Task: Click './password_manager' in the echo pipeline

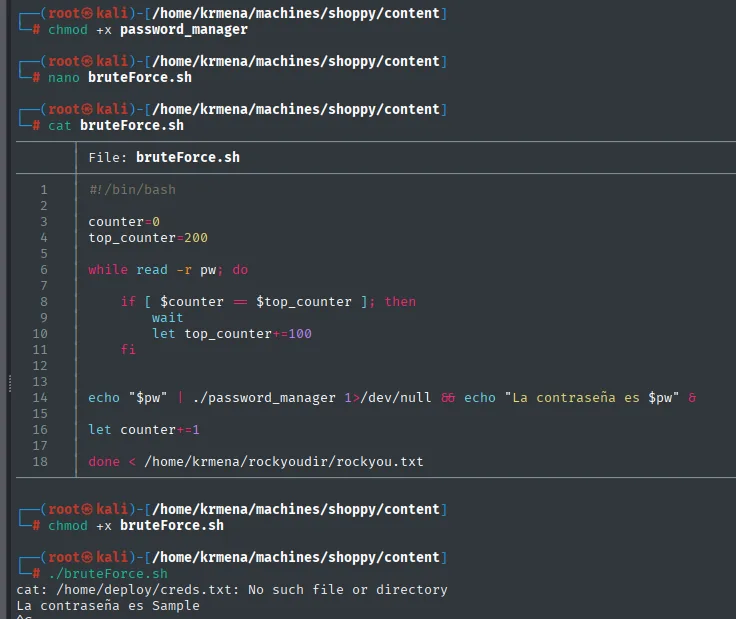Action: click(x=264, y=398)
